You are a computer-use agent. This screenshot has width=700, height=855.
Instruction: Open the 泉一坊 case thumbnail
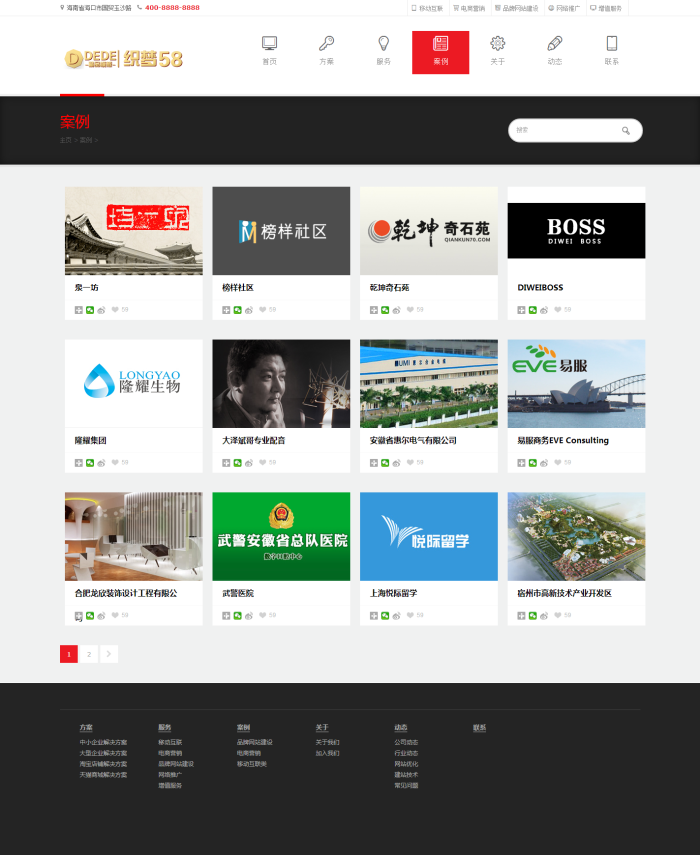tap(134, 231)
